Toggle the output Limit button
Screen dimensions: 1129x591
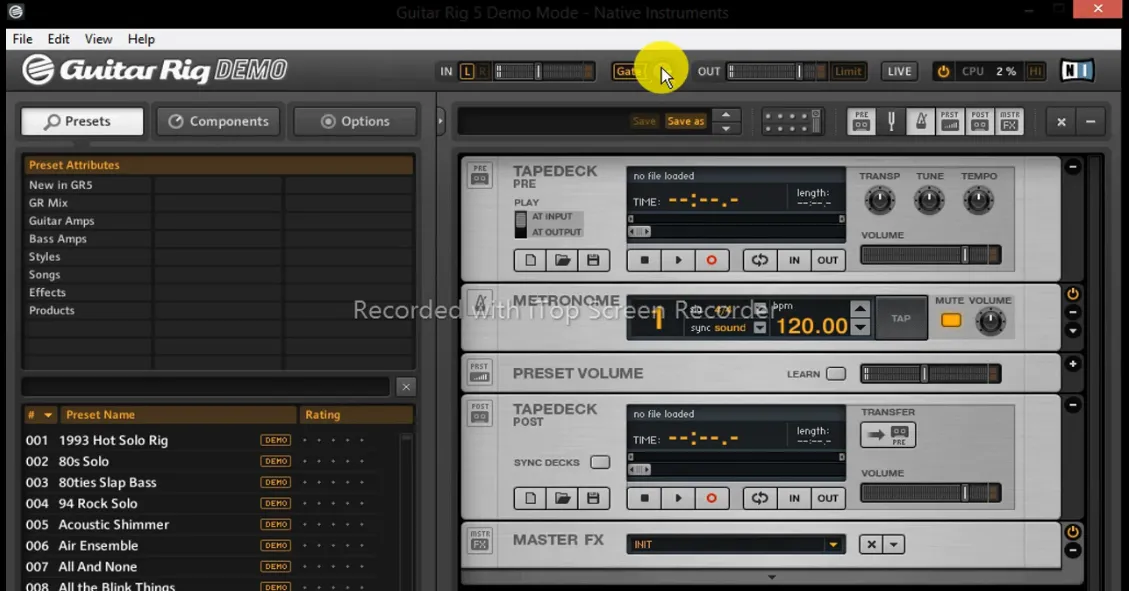pos(847,71)
